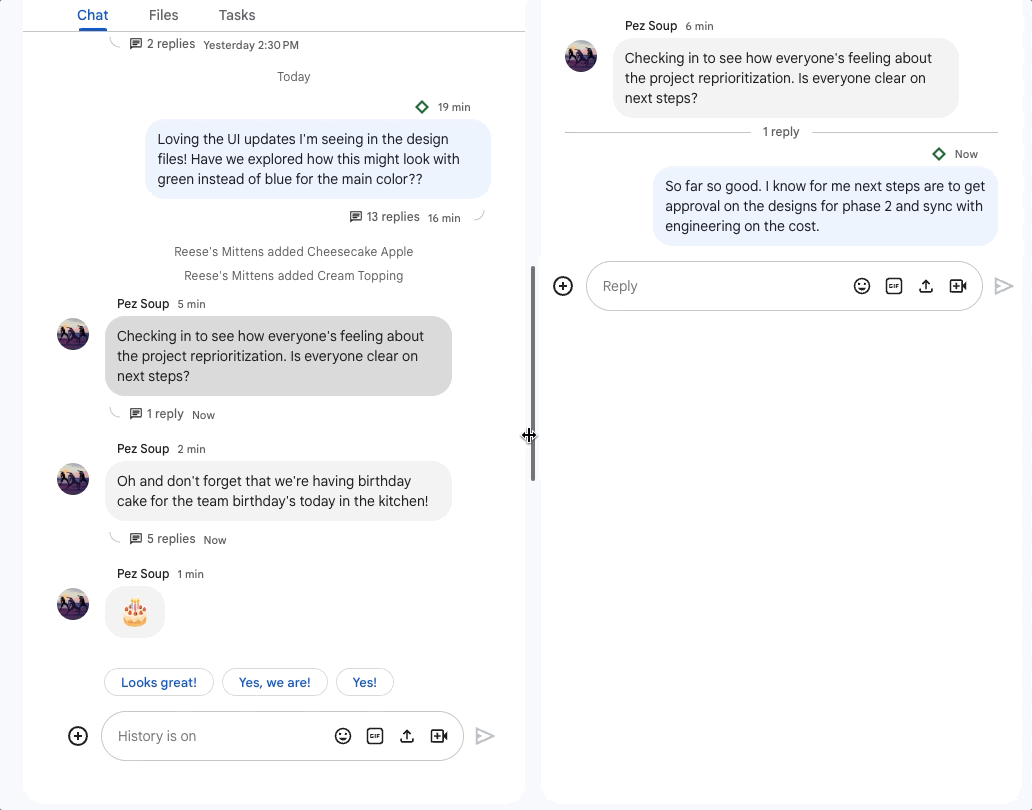
Task: Open emoji picker in main chat box
Action: [343, 736]
